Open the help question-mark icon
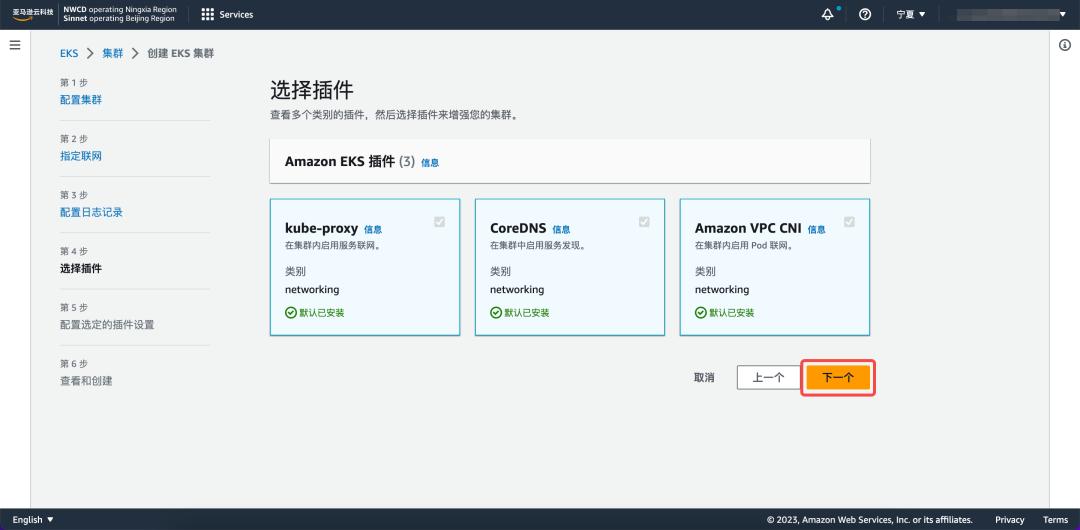 pyautogui.click(x=865, y=14)
